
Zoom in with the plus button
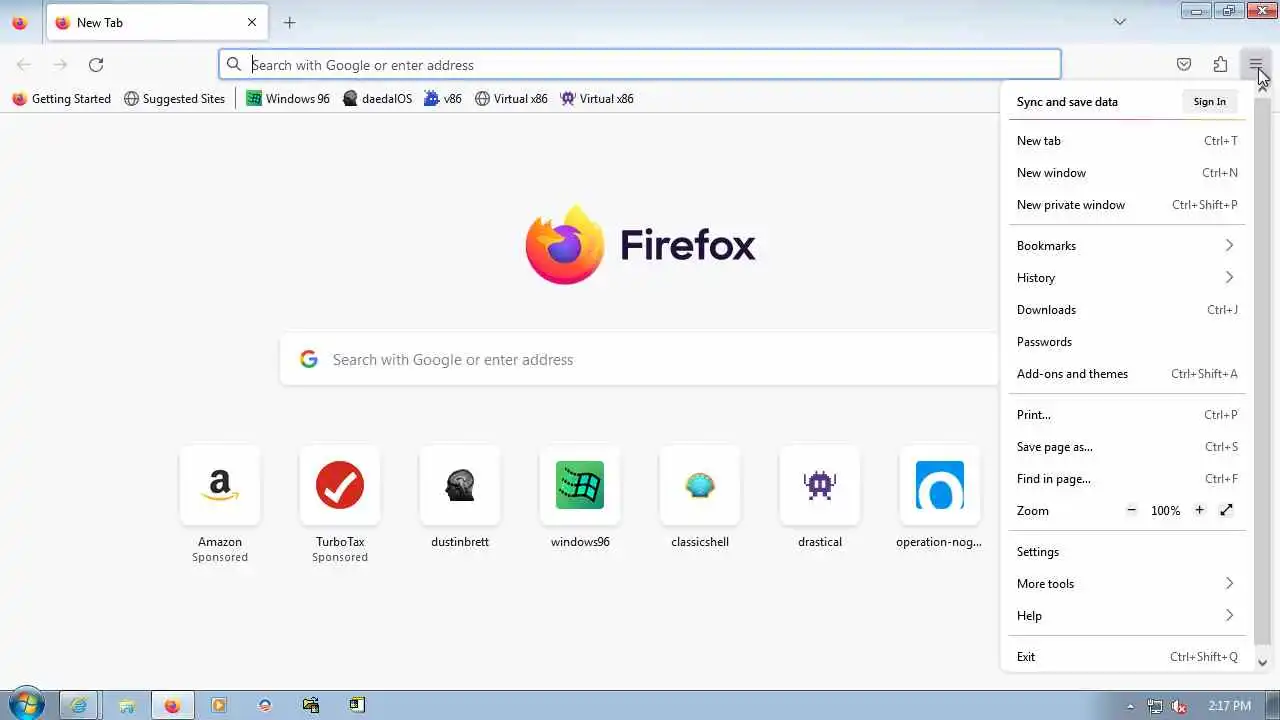[x=1199, y=510]
